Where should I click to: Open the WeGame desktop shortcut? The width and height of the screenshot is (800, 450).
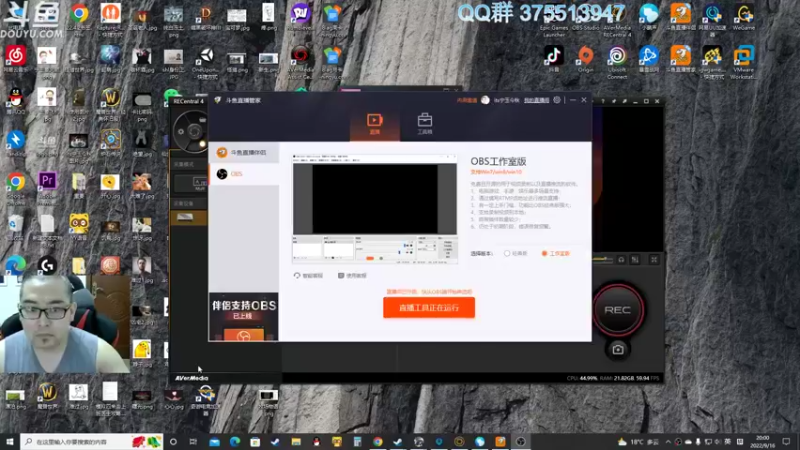743,17
